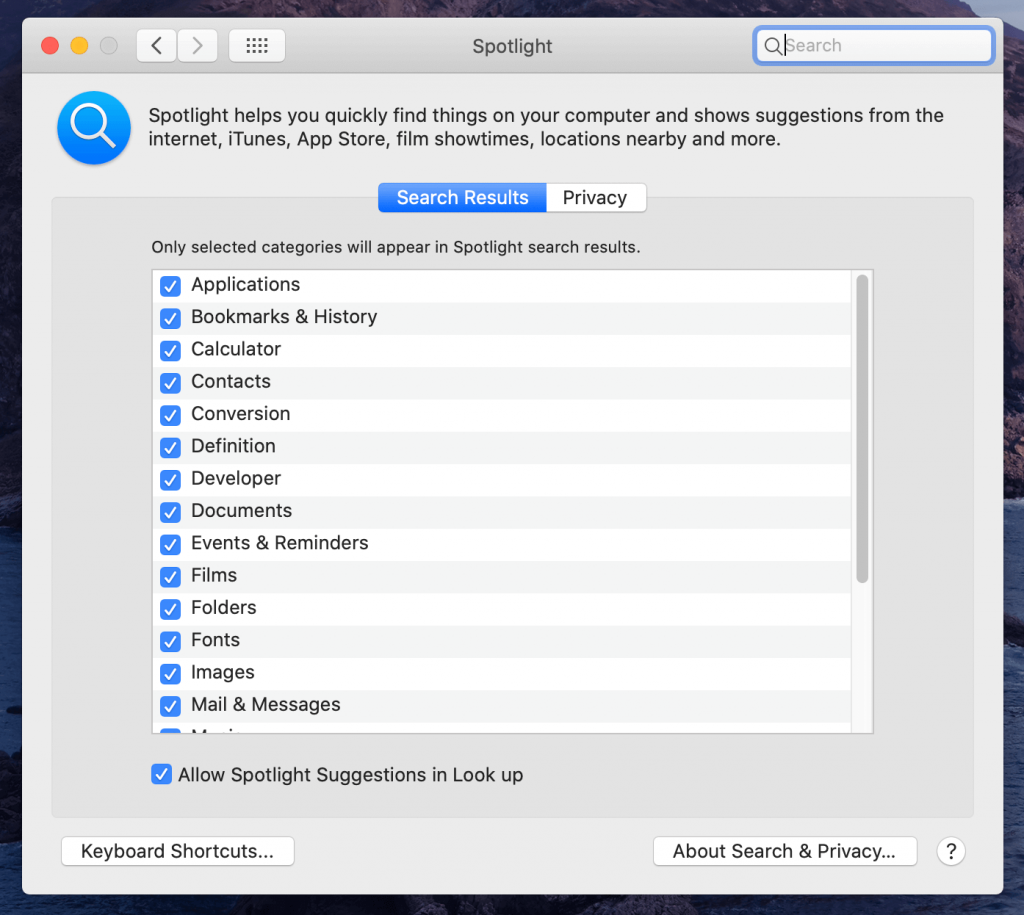Show all preferences via grid icon

tap(257, 46)
